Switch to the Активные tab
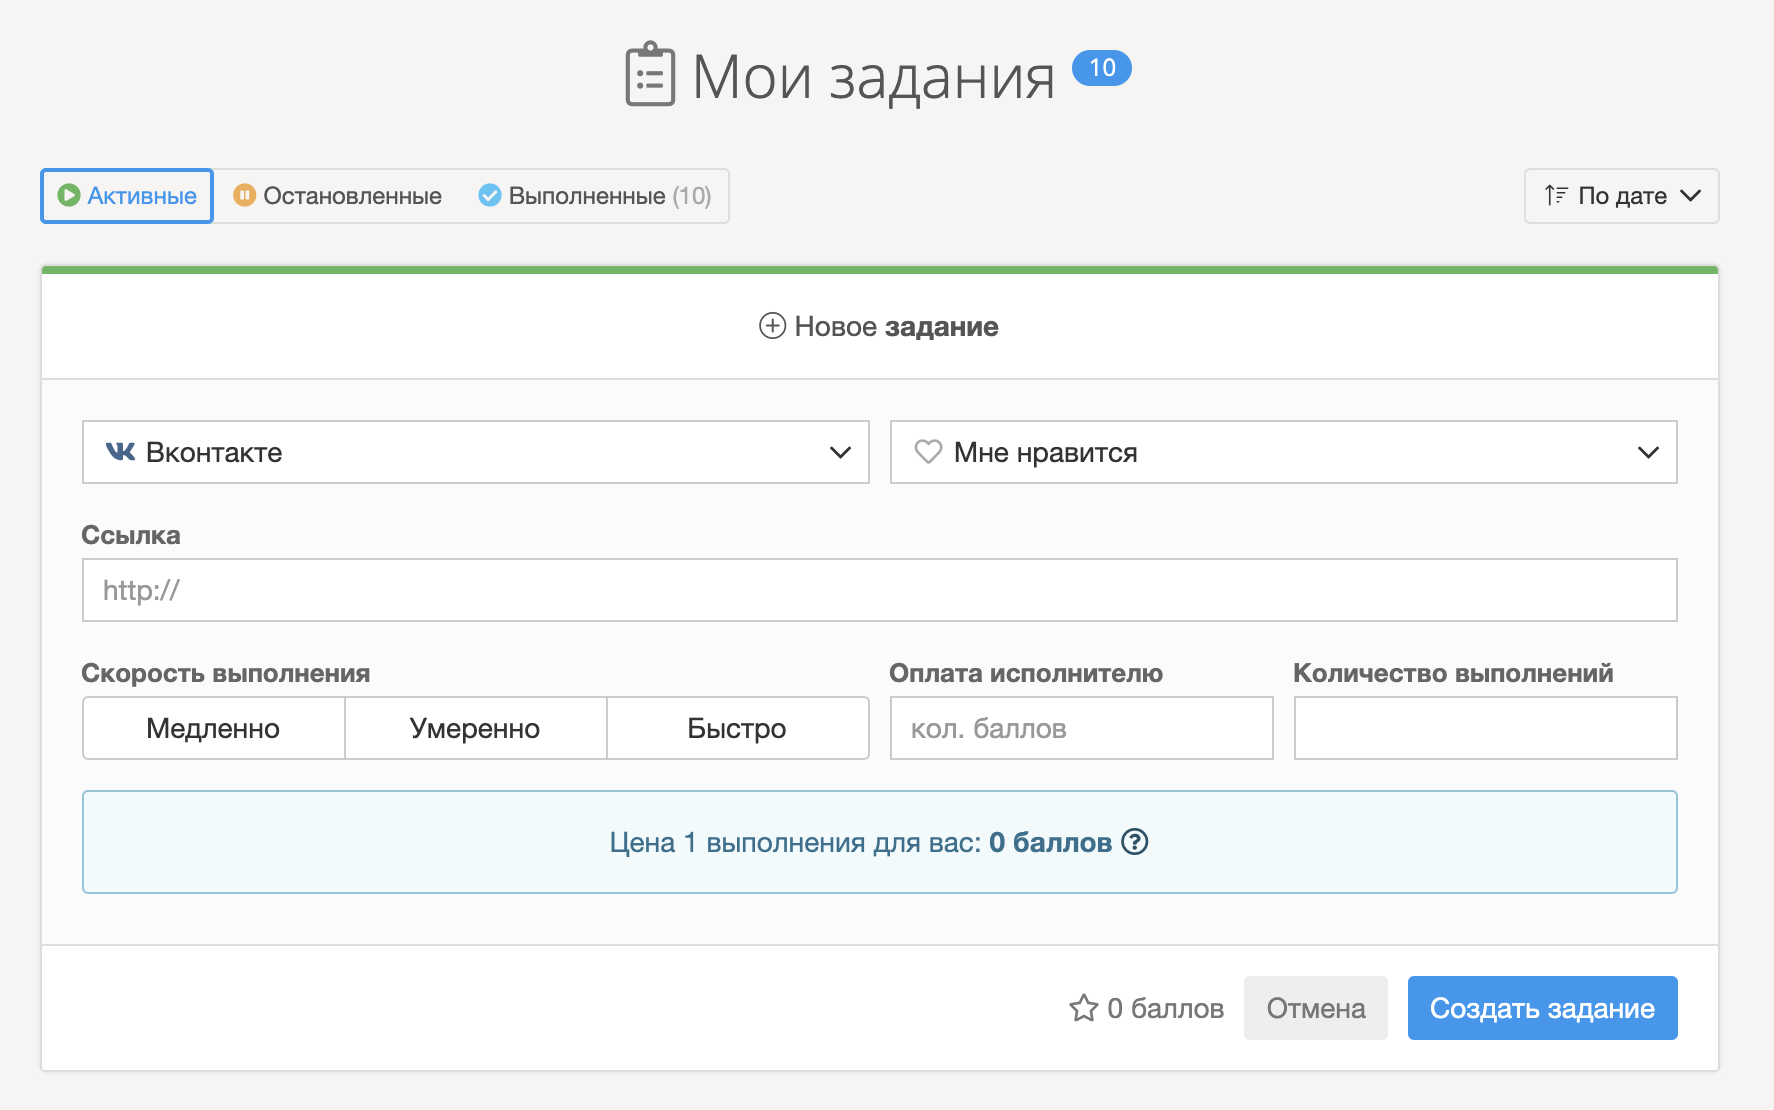The width and height of the screenshot is (1774, 1110). [x=127, y=196]
